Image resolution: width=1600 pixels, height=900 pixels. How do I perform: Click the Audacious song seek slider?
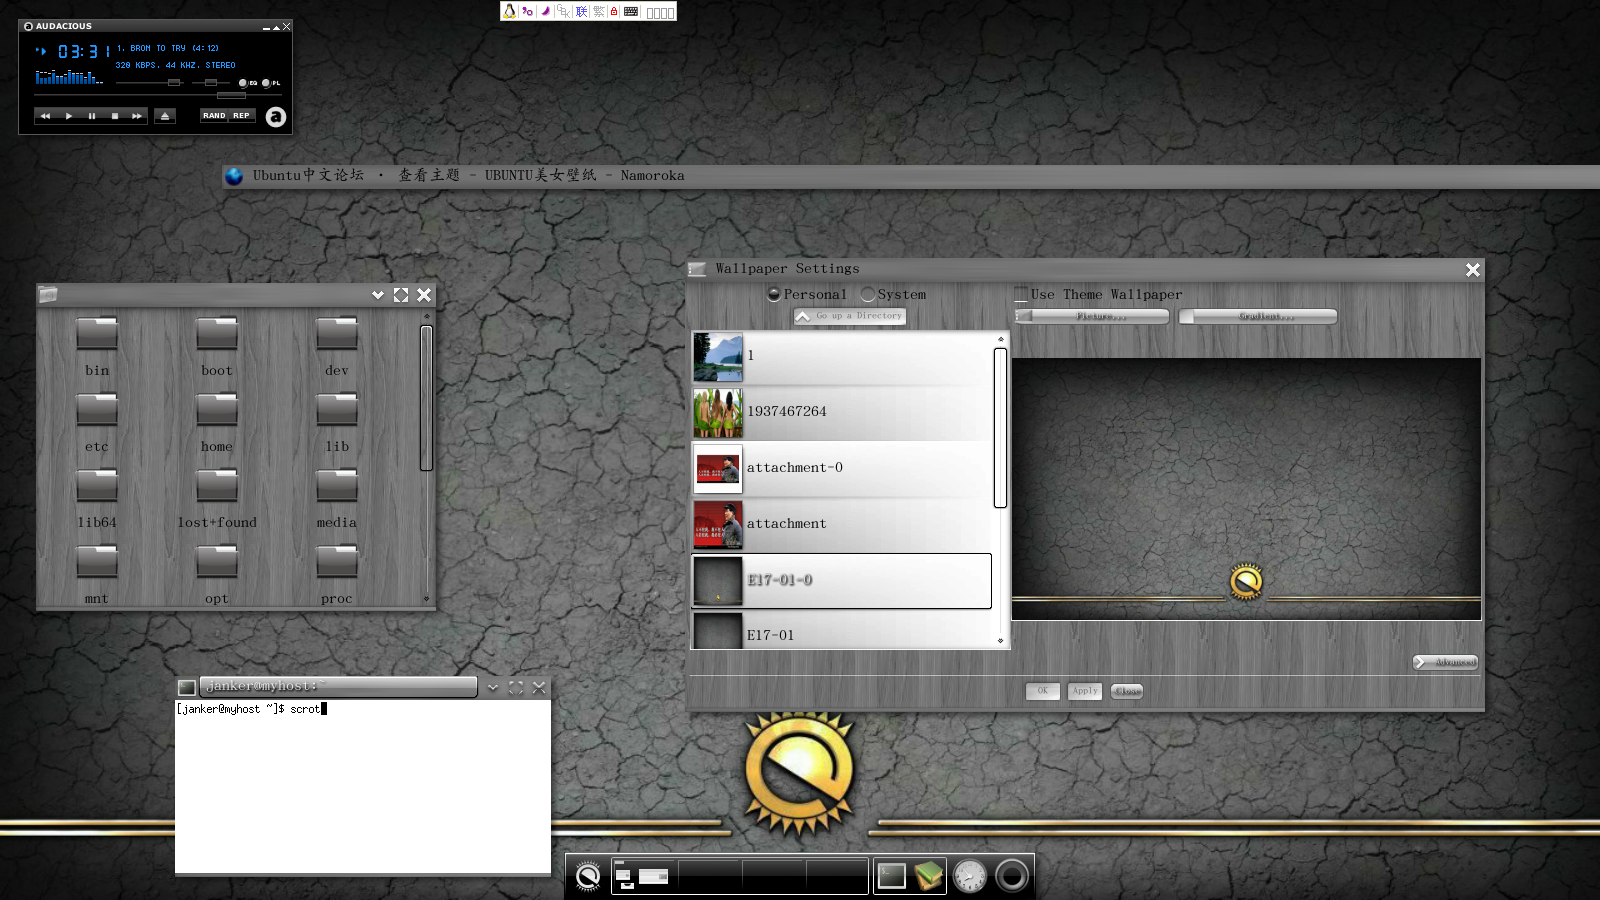pyautogui.click(x=231, y=96)
